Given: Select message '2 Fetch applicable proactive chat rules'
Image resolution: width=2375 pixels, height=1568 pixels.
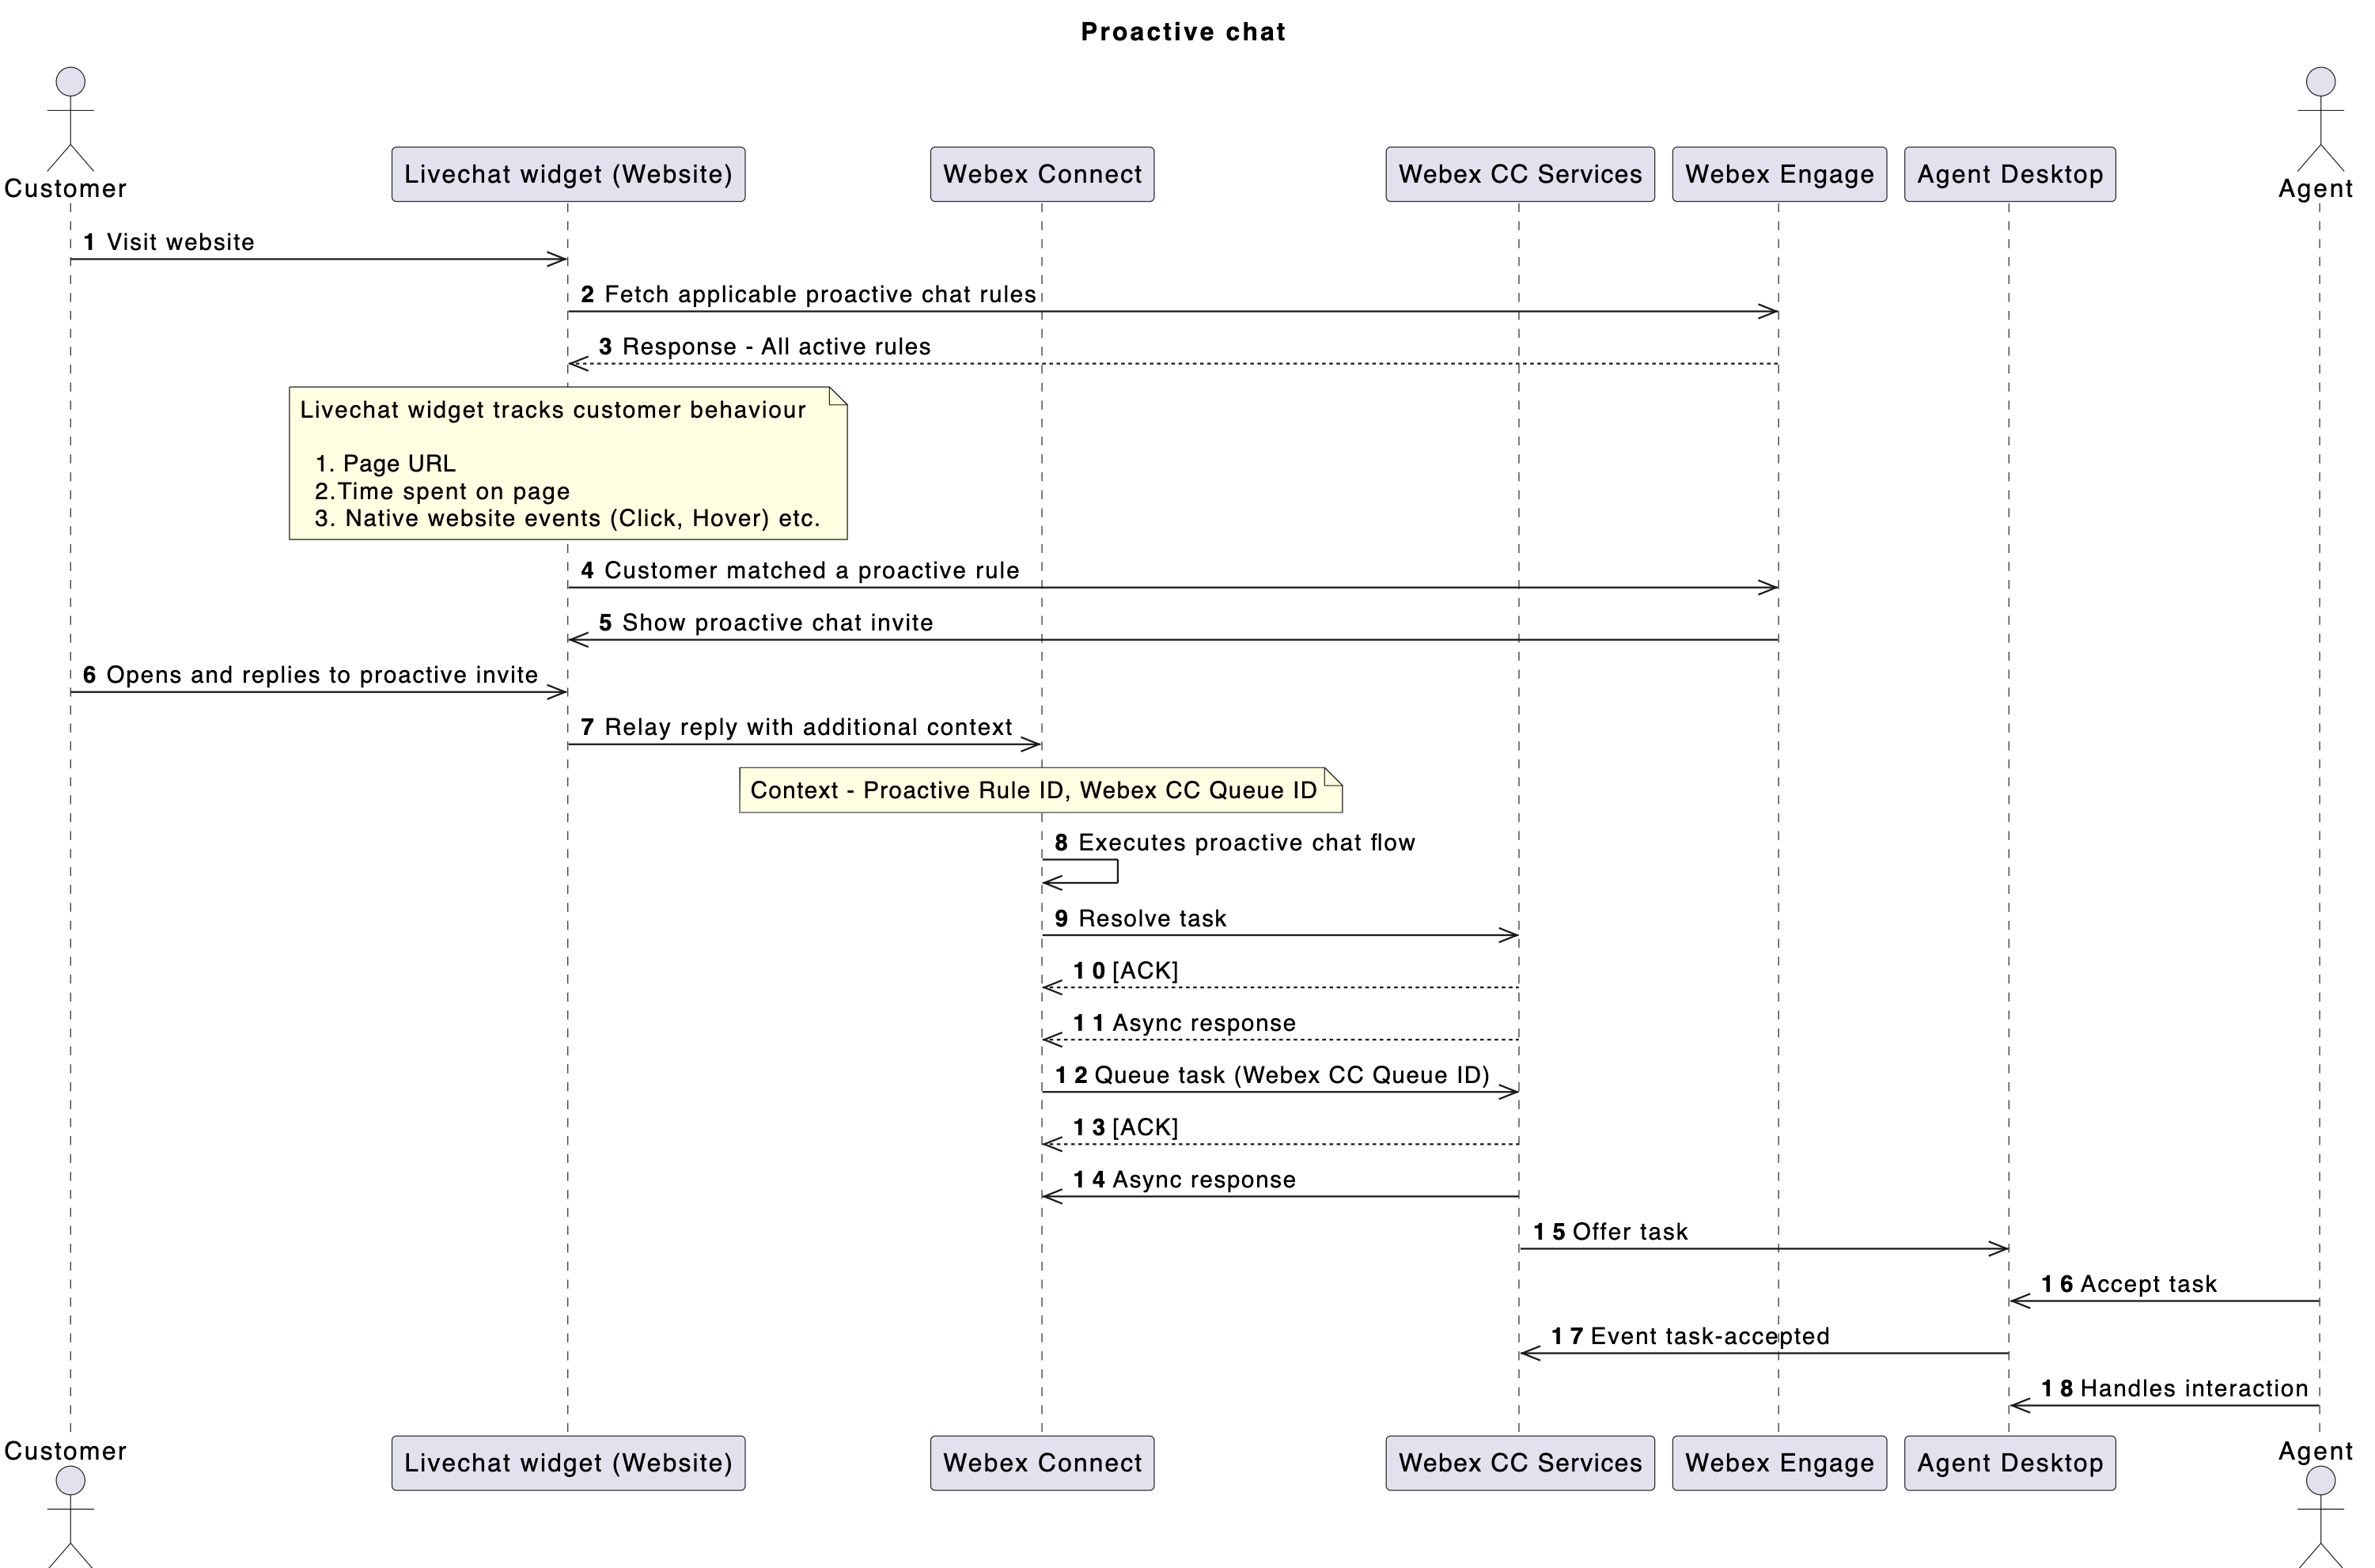Looking at the screenshot, I should point(808,294).
